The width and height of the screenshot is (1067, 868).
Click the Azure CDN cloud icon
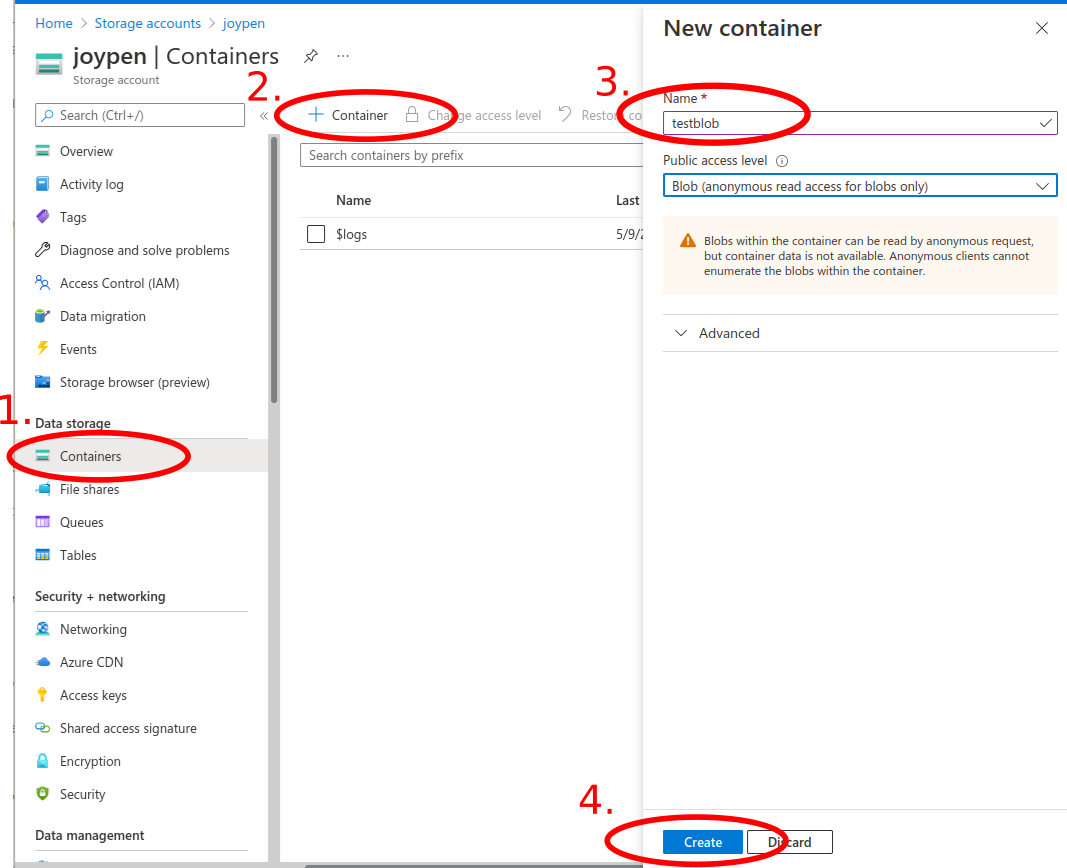(x=42, y=662)
